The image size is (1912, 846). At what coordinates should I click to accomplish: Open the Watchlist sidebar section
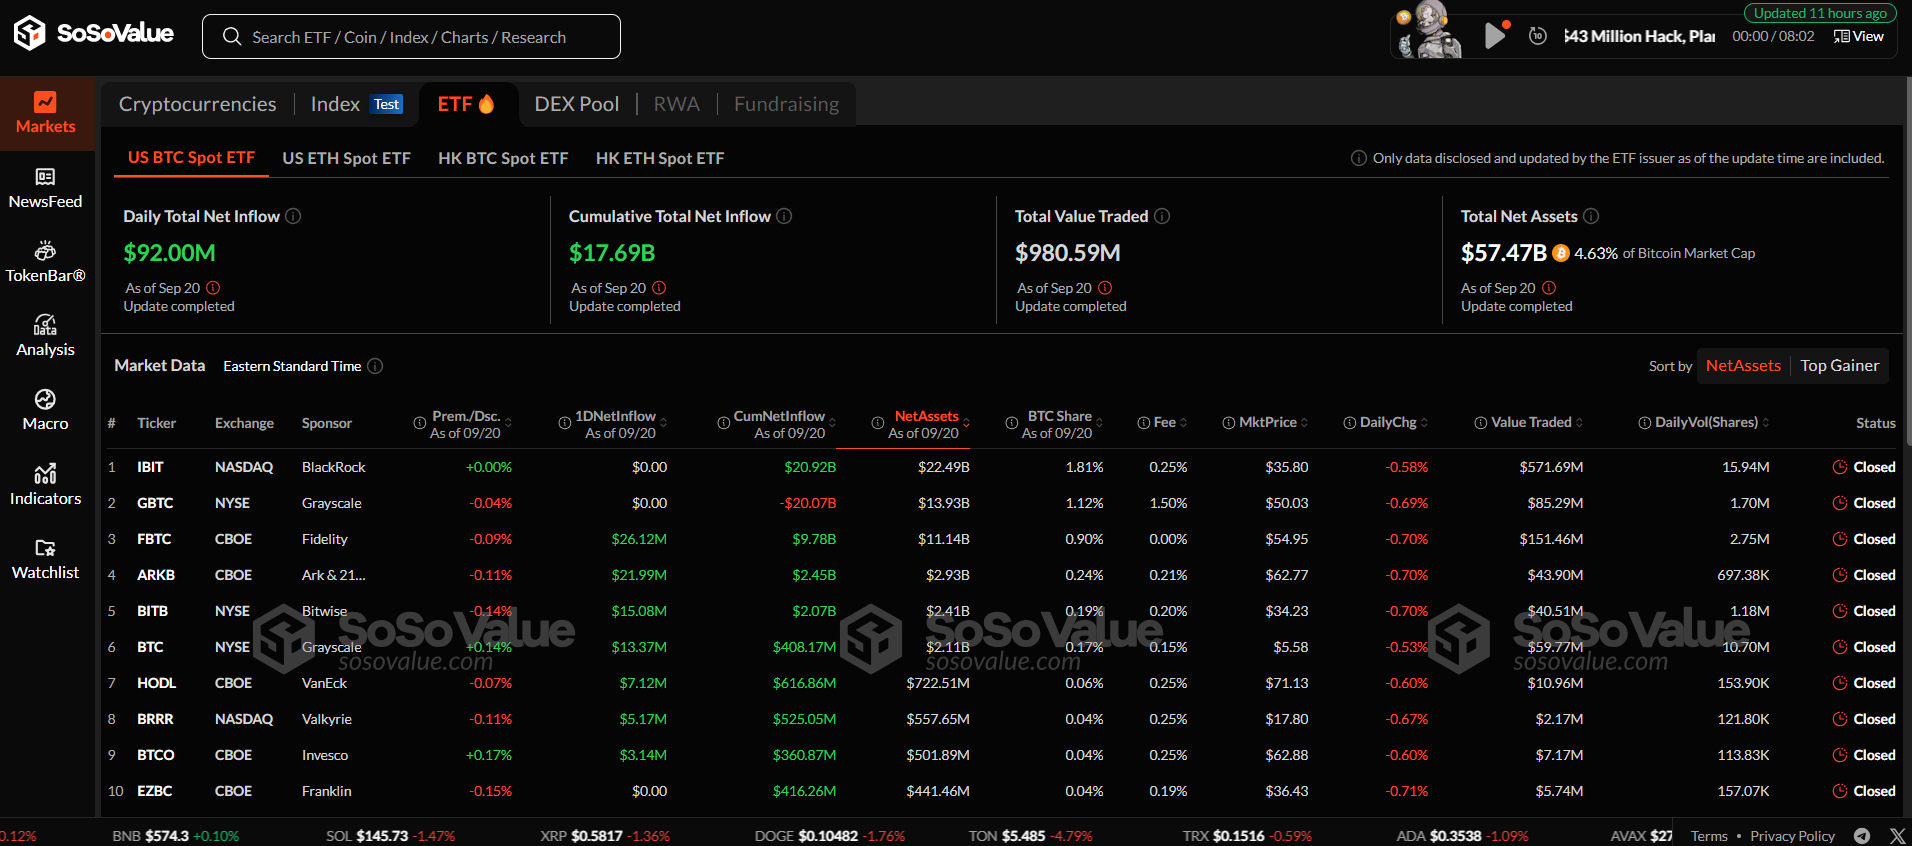click(46, 559)
